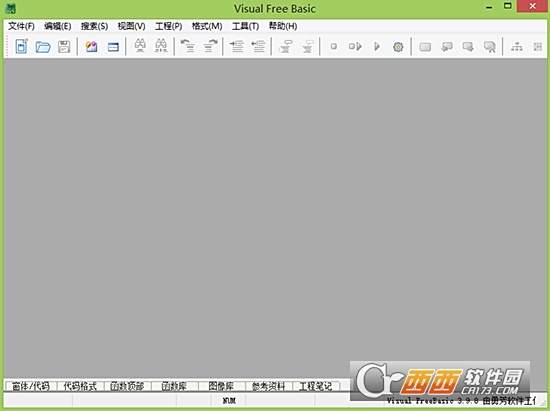The height and width of the screenshot is (411, 550).
Task: Click the blue window form icon
Action: tap(113, 47)
